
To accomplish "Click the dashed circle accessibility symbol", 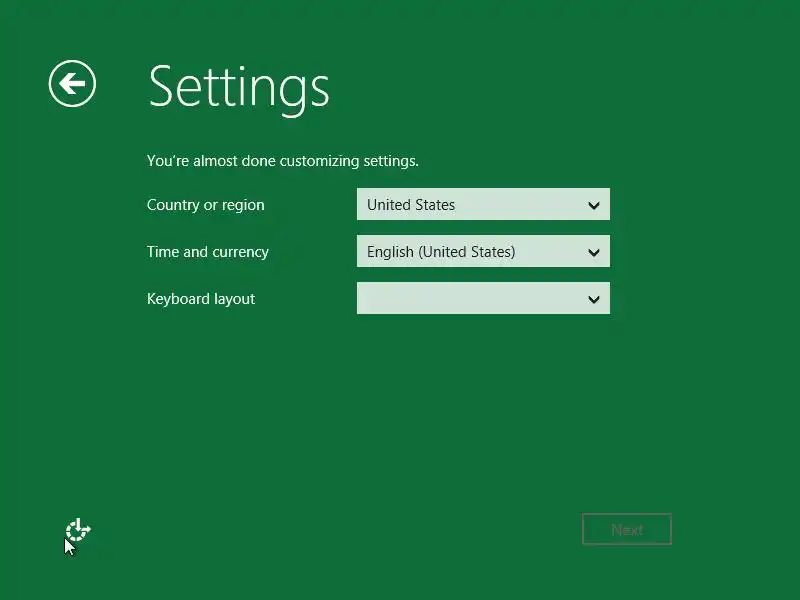I will point(78,530).
